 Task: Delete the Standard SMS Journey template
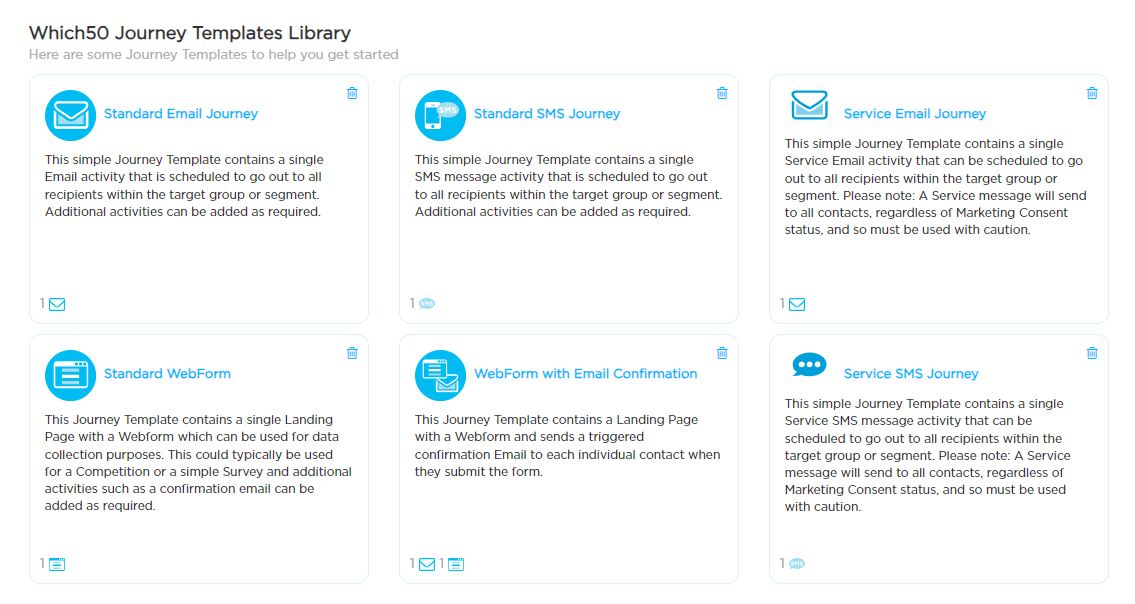point(722,93)
